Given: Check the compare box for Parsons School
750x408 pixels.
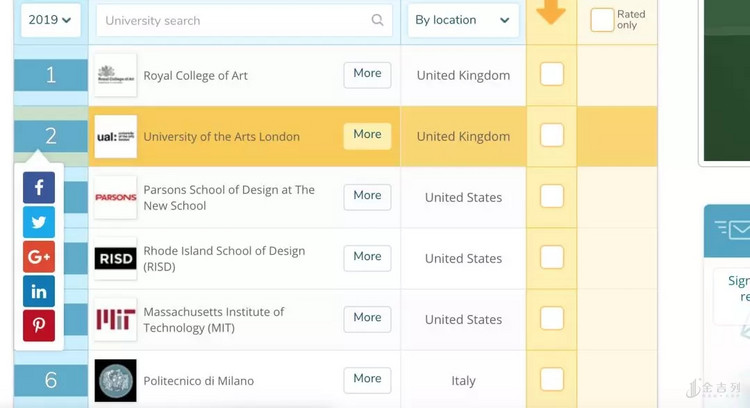Looking at the screenshot, I should pyautogui.click(x=552, y=197).
